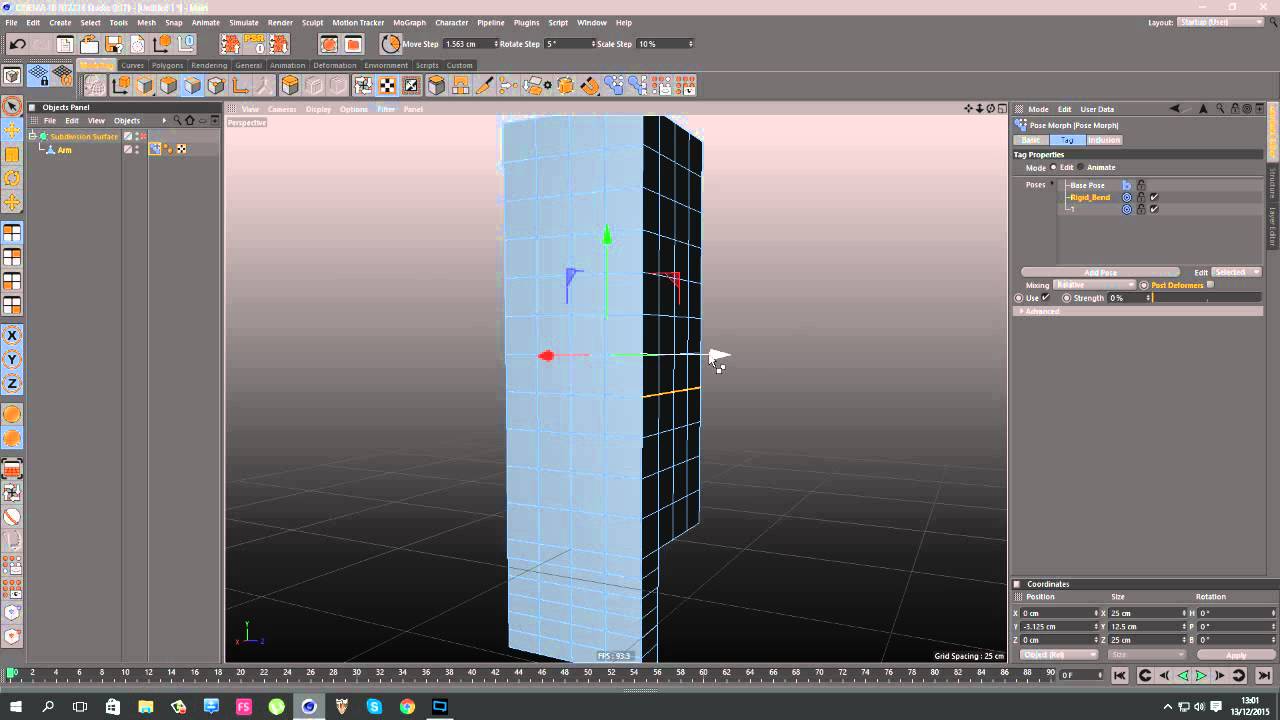Click the PSR reset icon
This screenshot has width=1280, height=720.
(255, 44)
